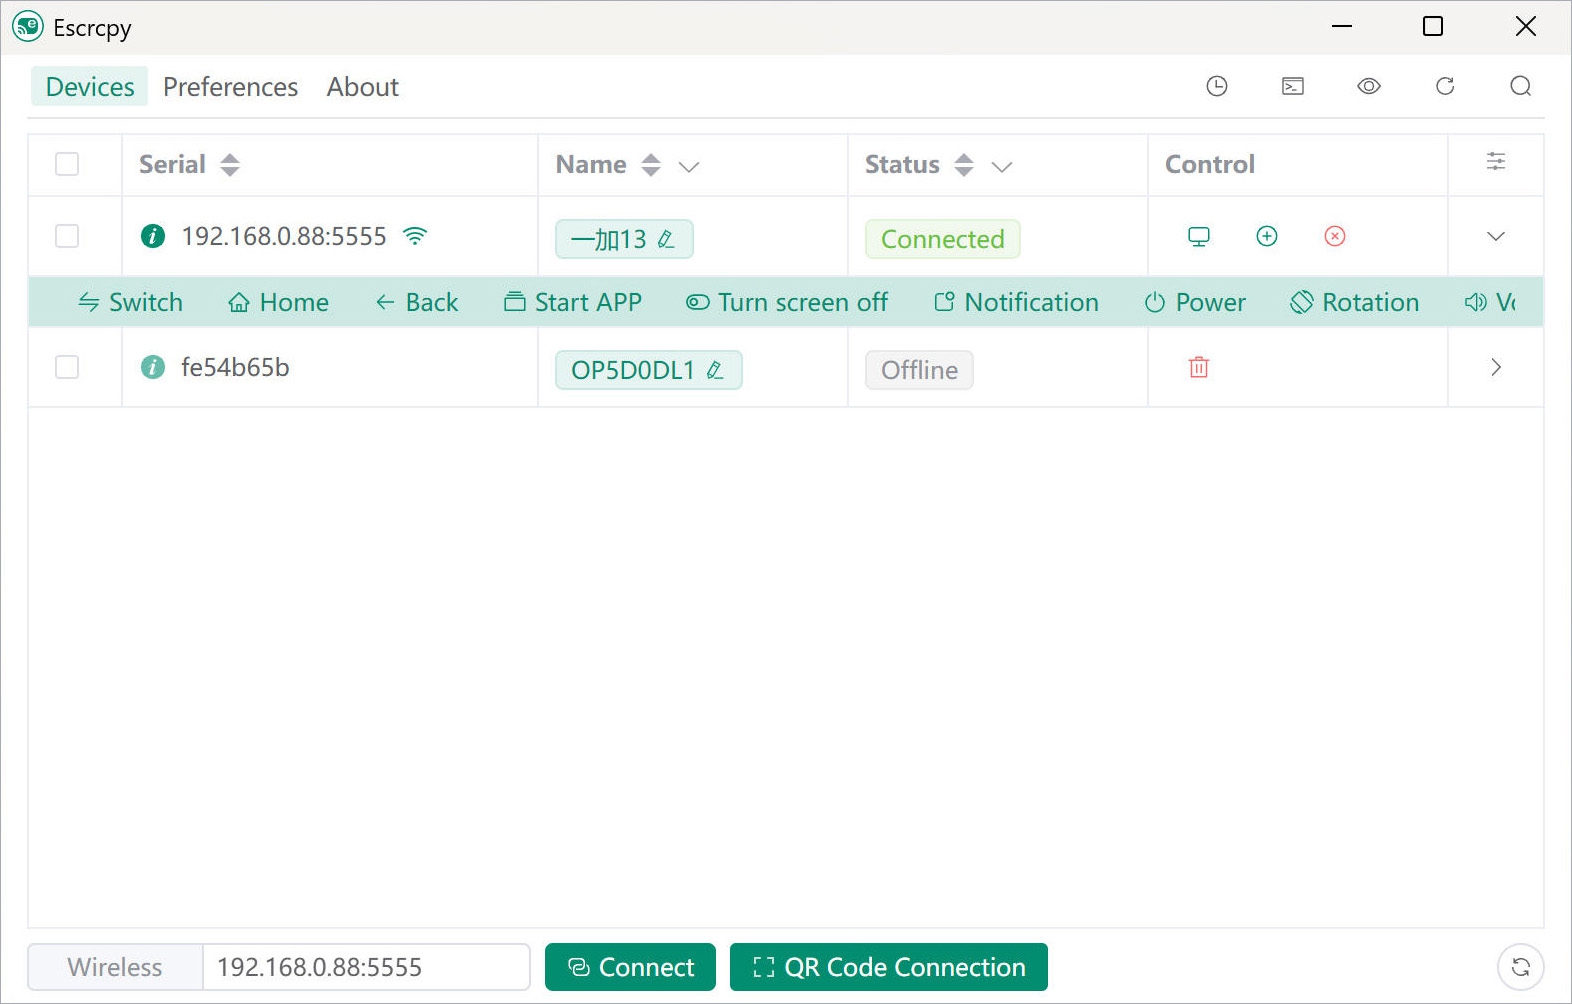Sort devices by Status
Image resolution: width=1572 pixels, height=1004 pixels.
[964, 165]
